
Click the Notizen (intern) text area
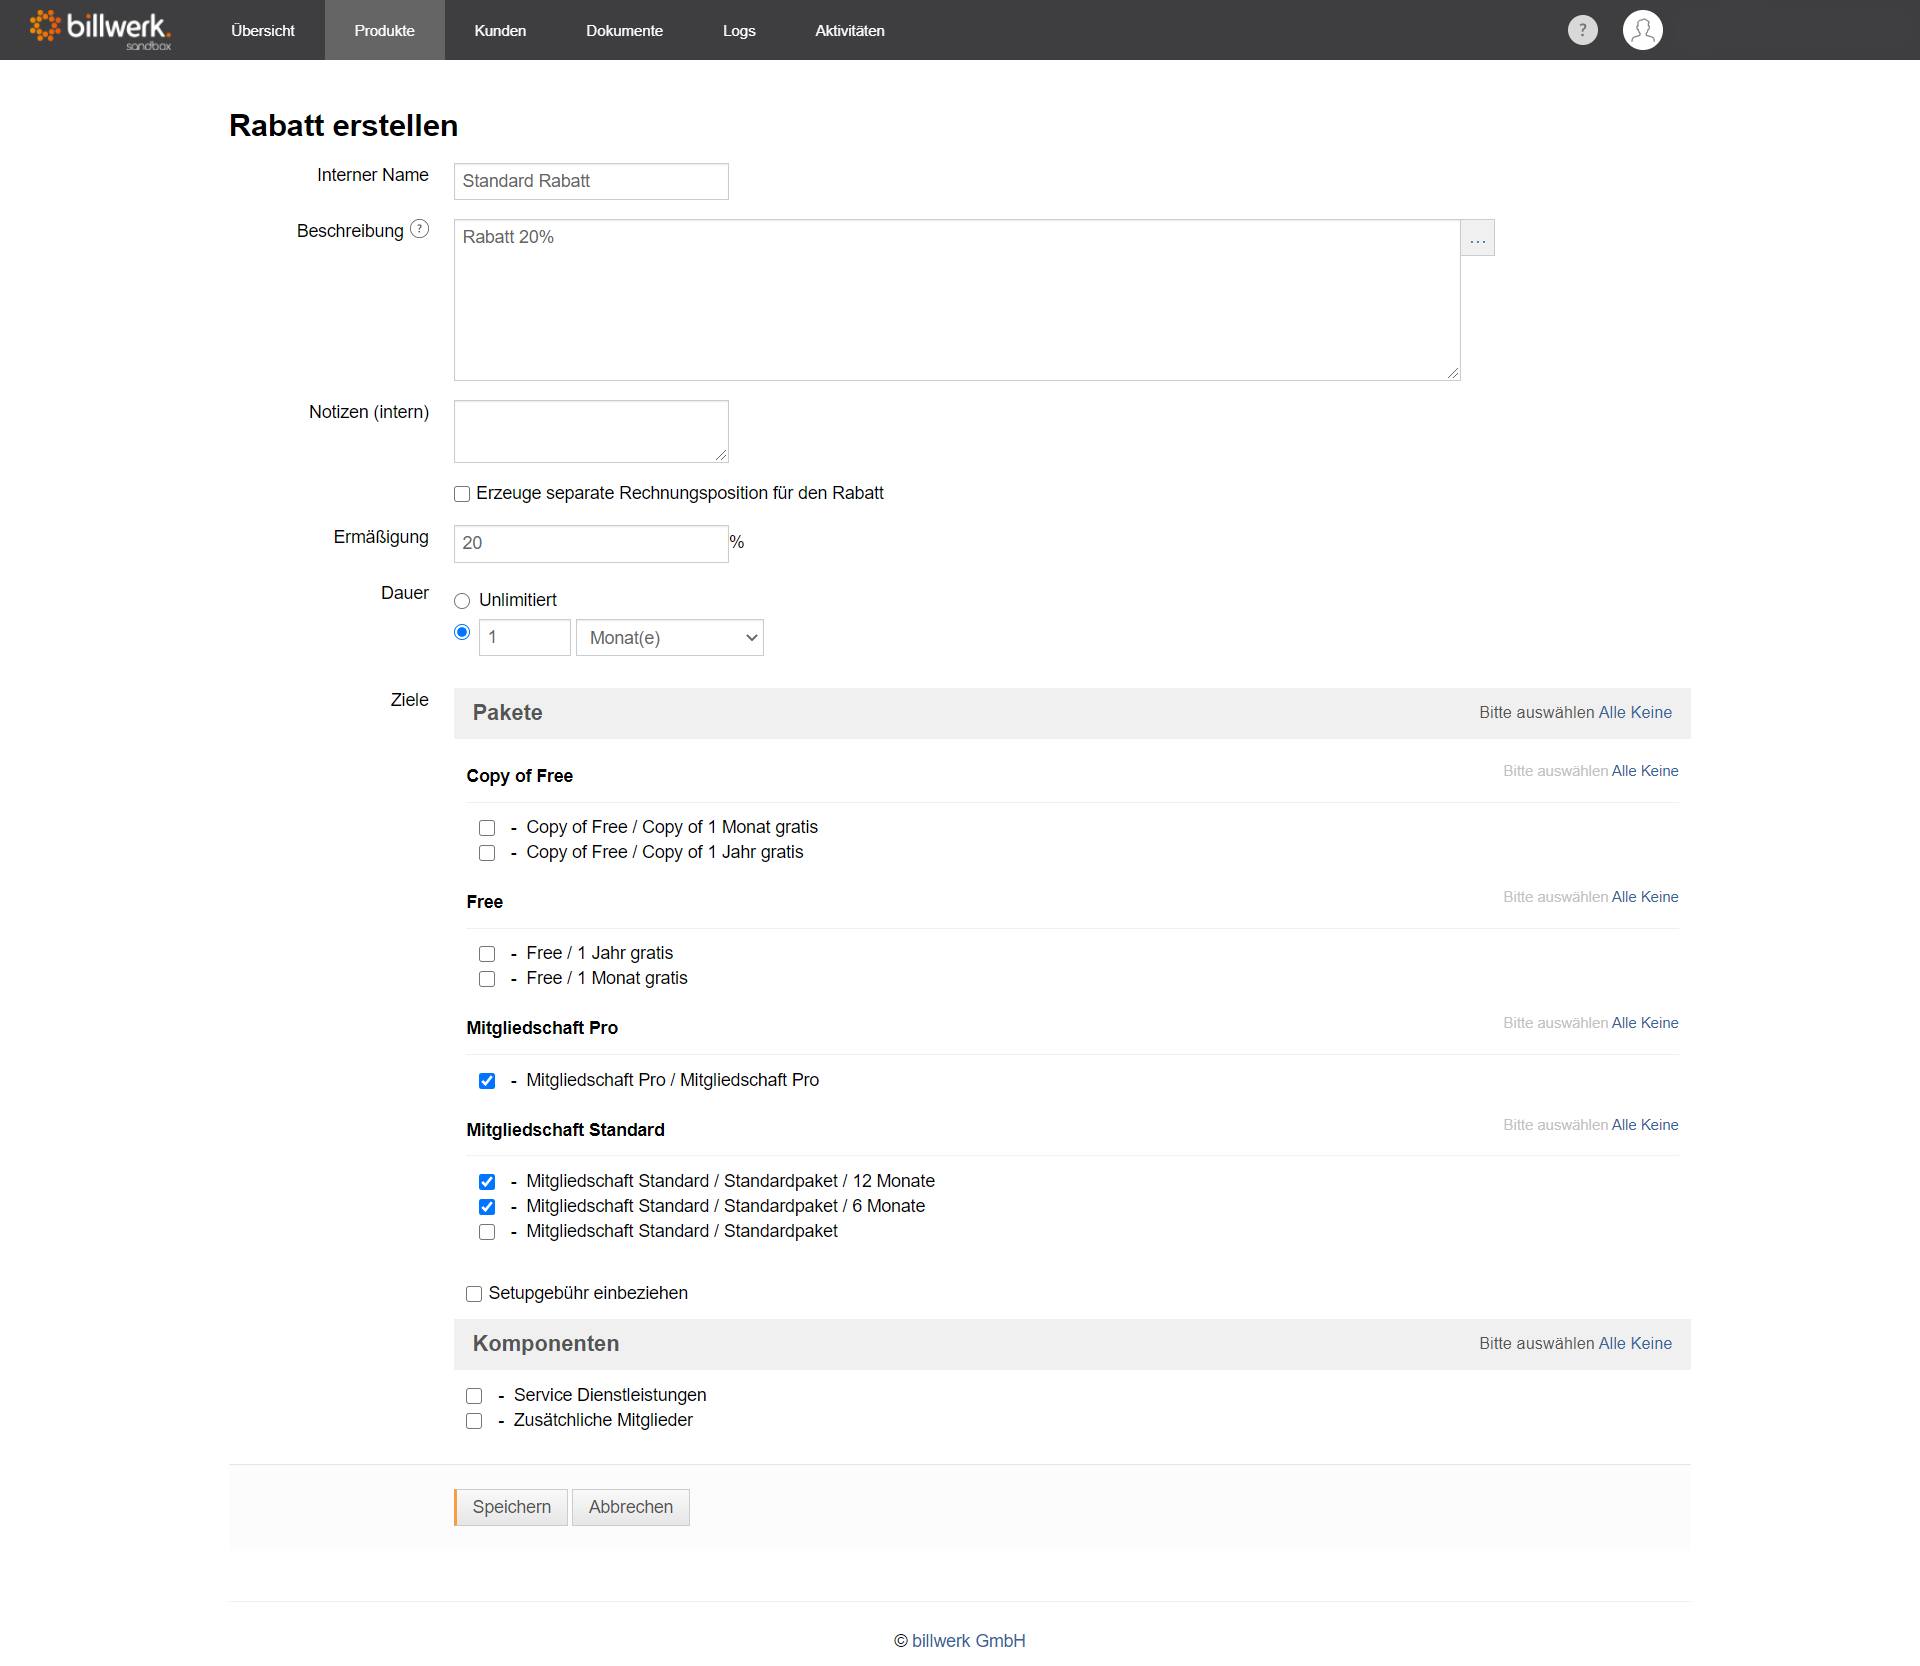point(591,431)
